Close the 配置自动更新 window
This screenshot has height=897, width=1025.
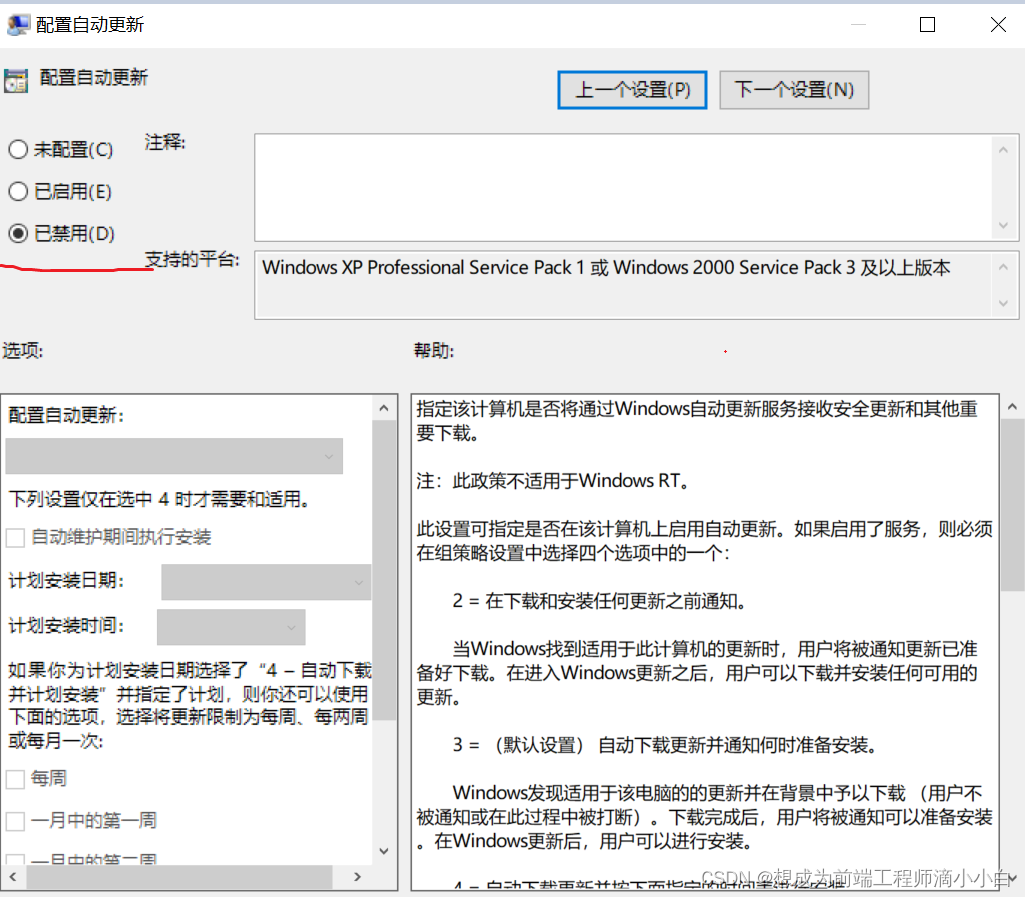pos(998,25)
